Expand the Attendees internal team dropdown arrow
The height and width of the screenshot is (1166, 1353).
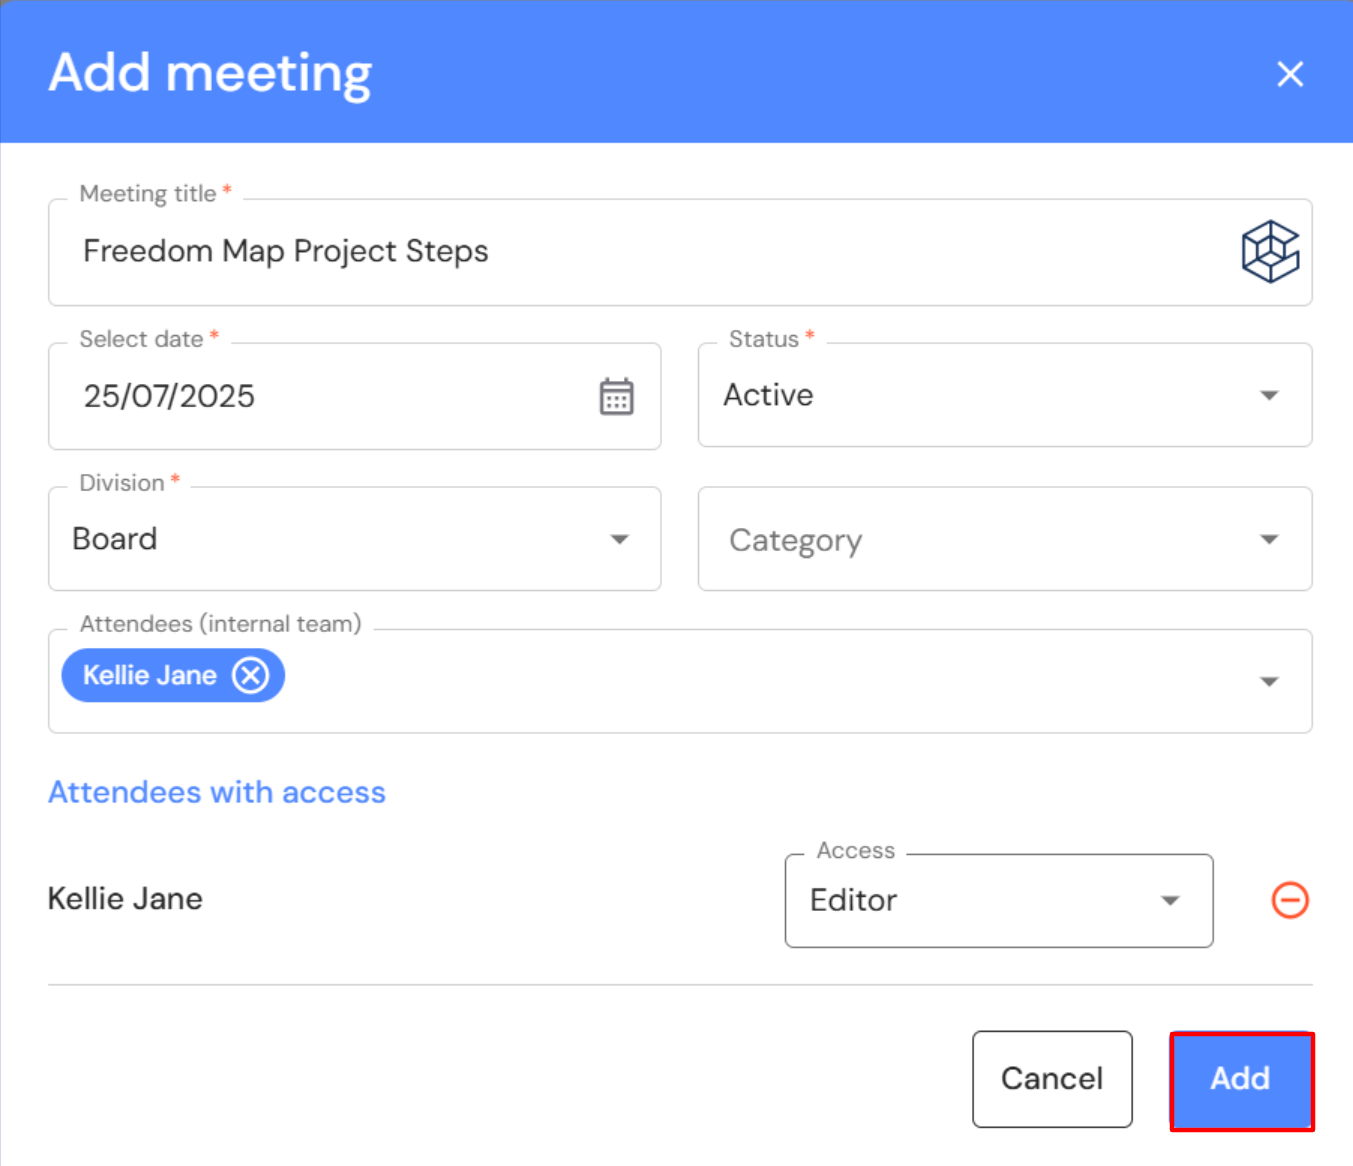click(x=1269, y=681)
